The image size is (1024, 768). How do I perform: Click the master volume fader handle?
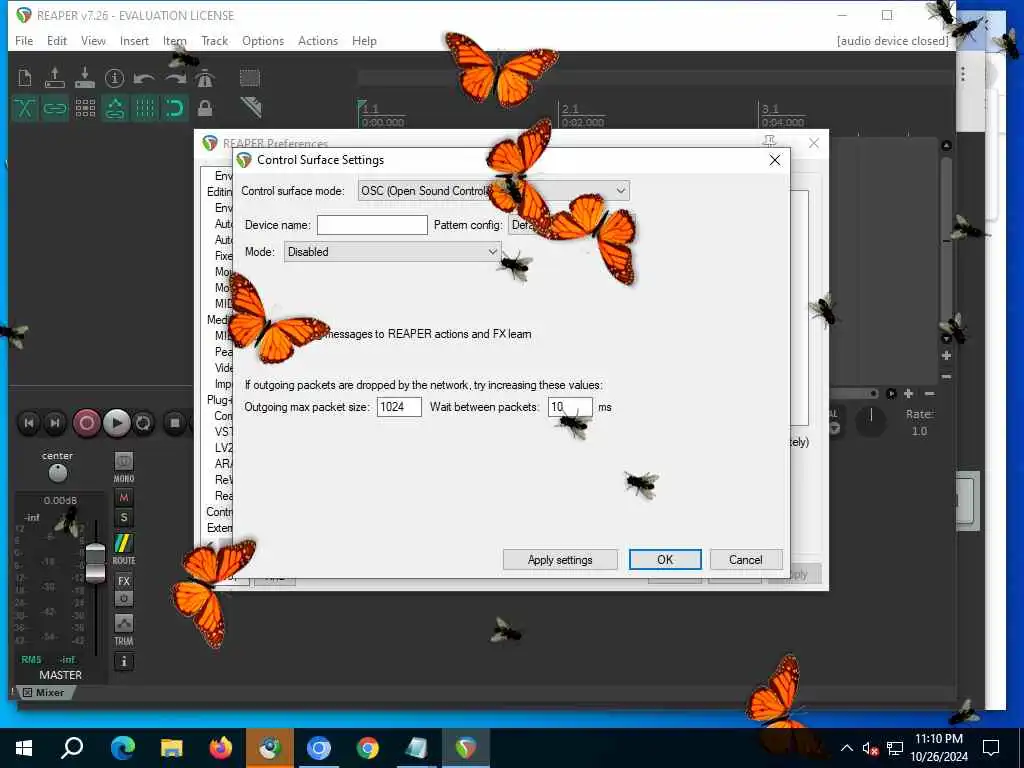tap(95, 562)
